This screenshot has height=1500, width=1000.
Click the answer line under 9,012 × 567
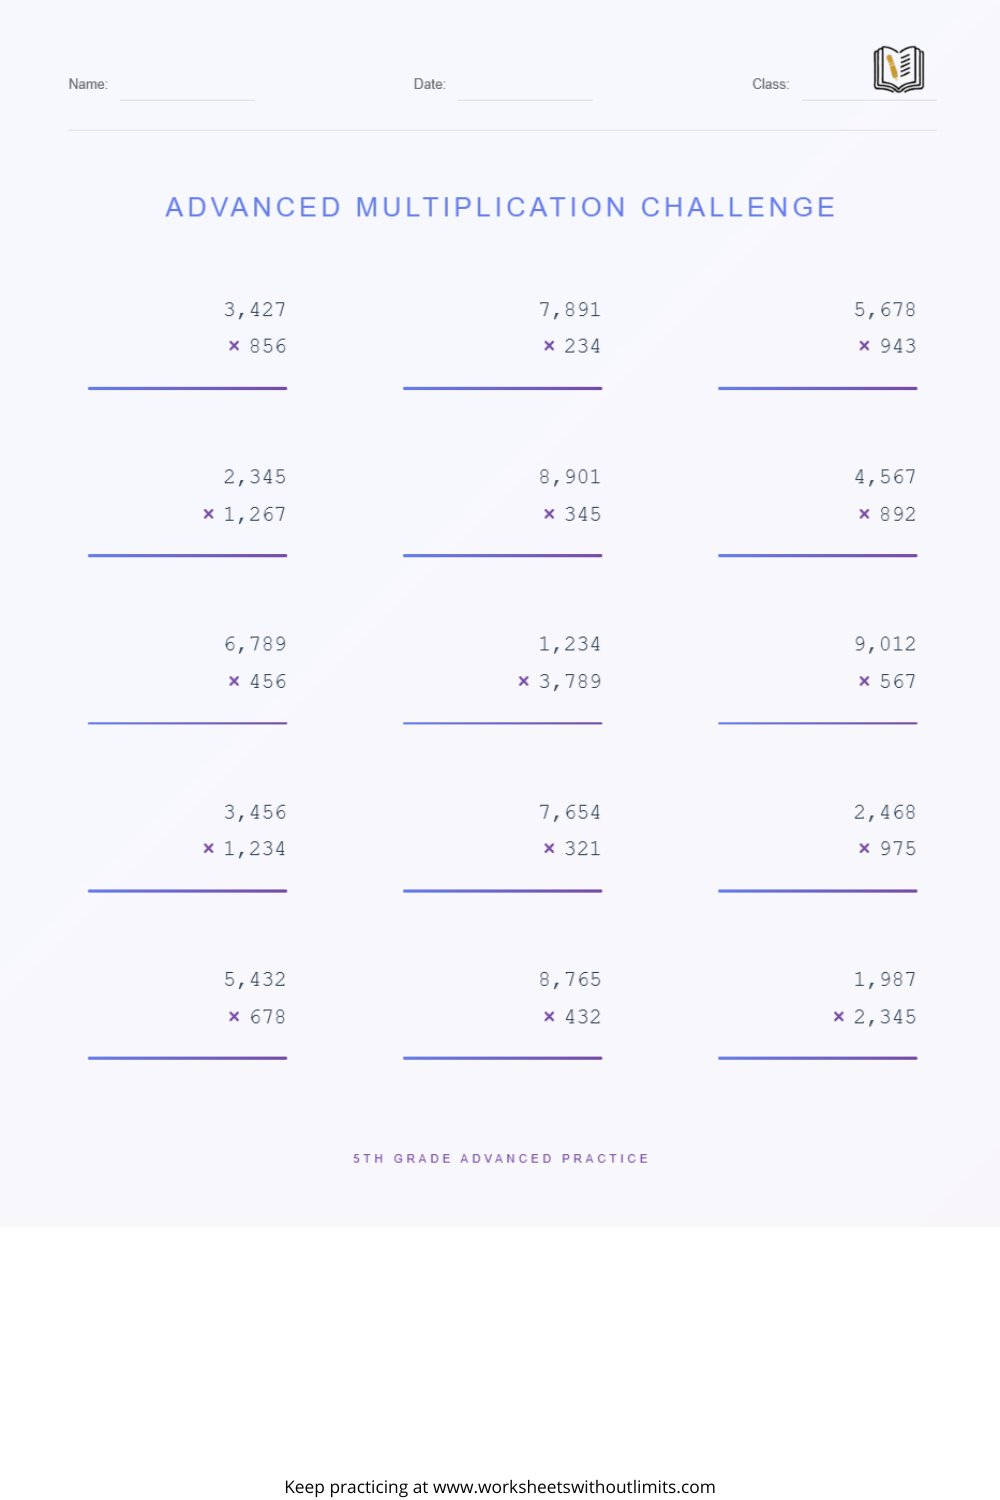coord(817,723)
